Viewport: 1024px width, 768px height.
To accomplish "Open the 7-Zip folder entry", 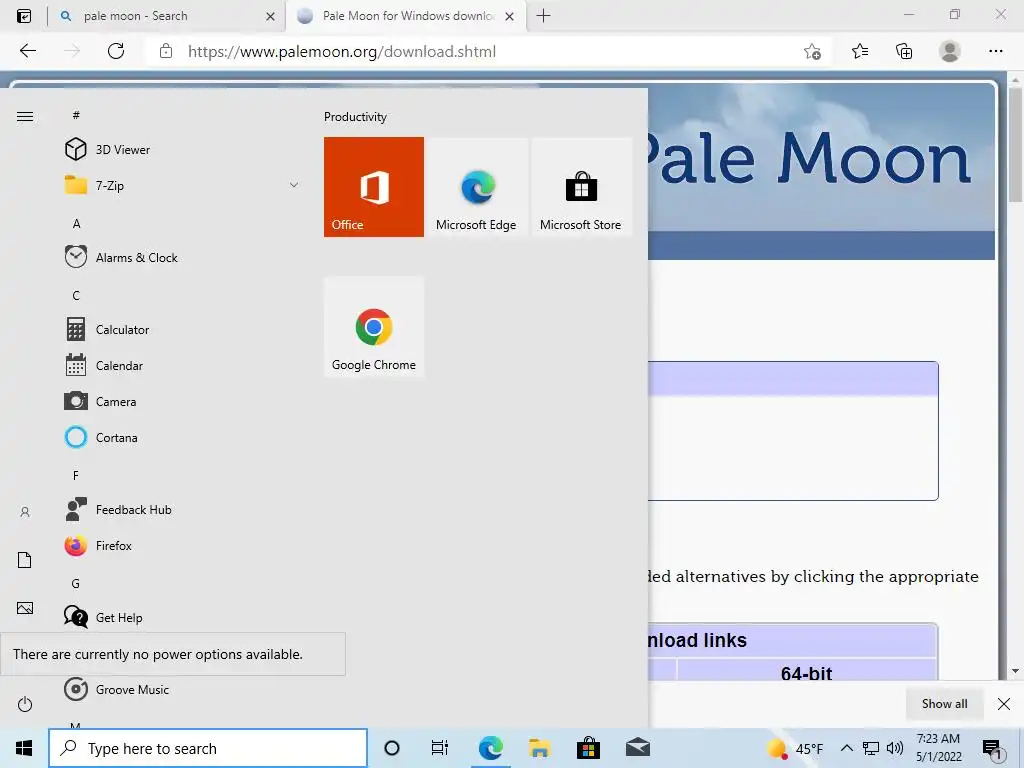I will coord(183,185).
